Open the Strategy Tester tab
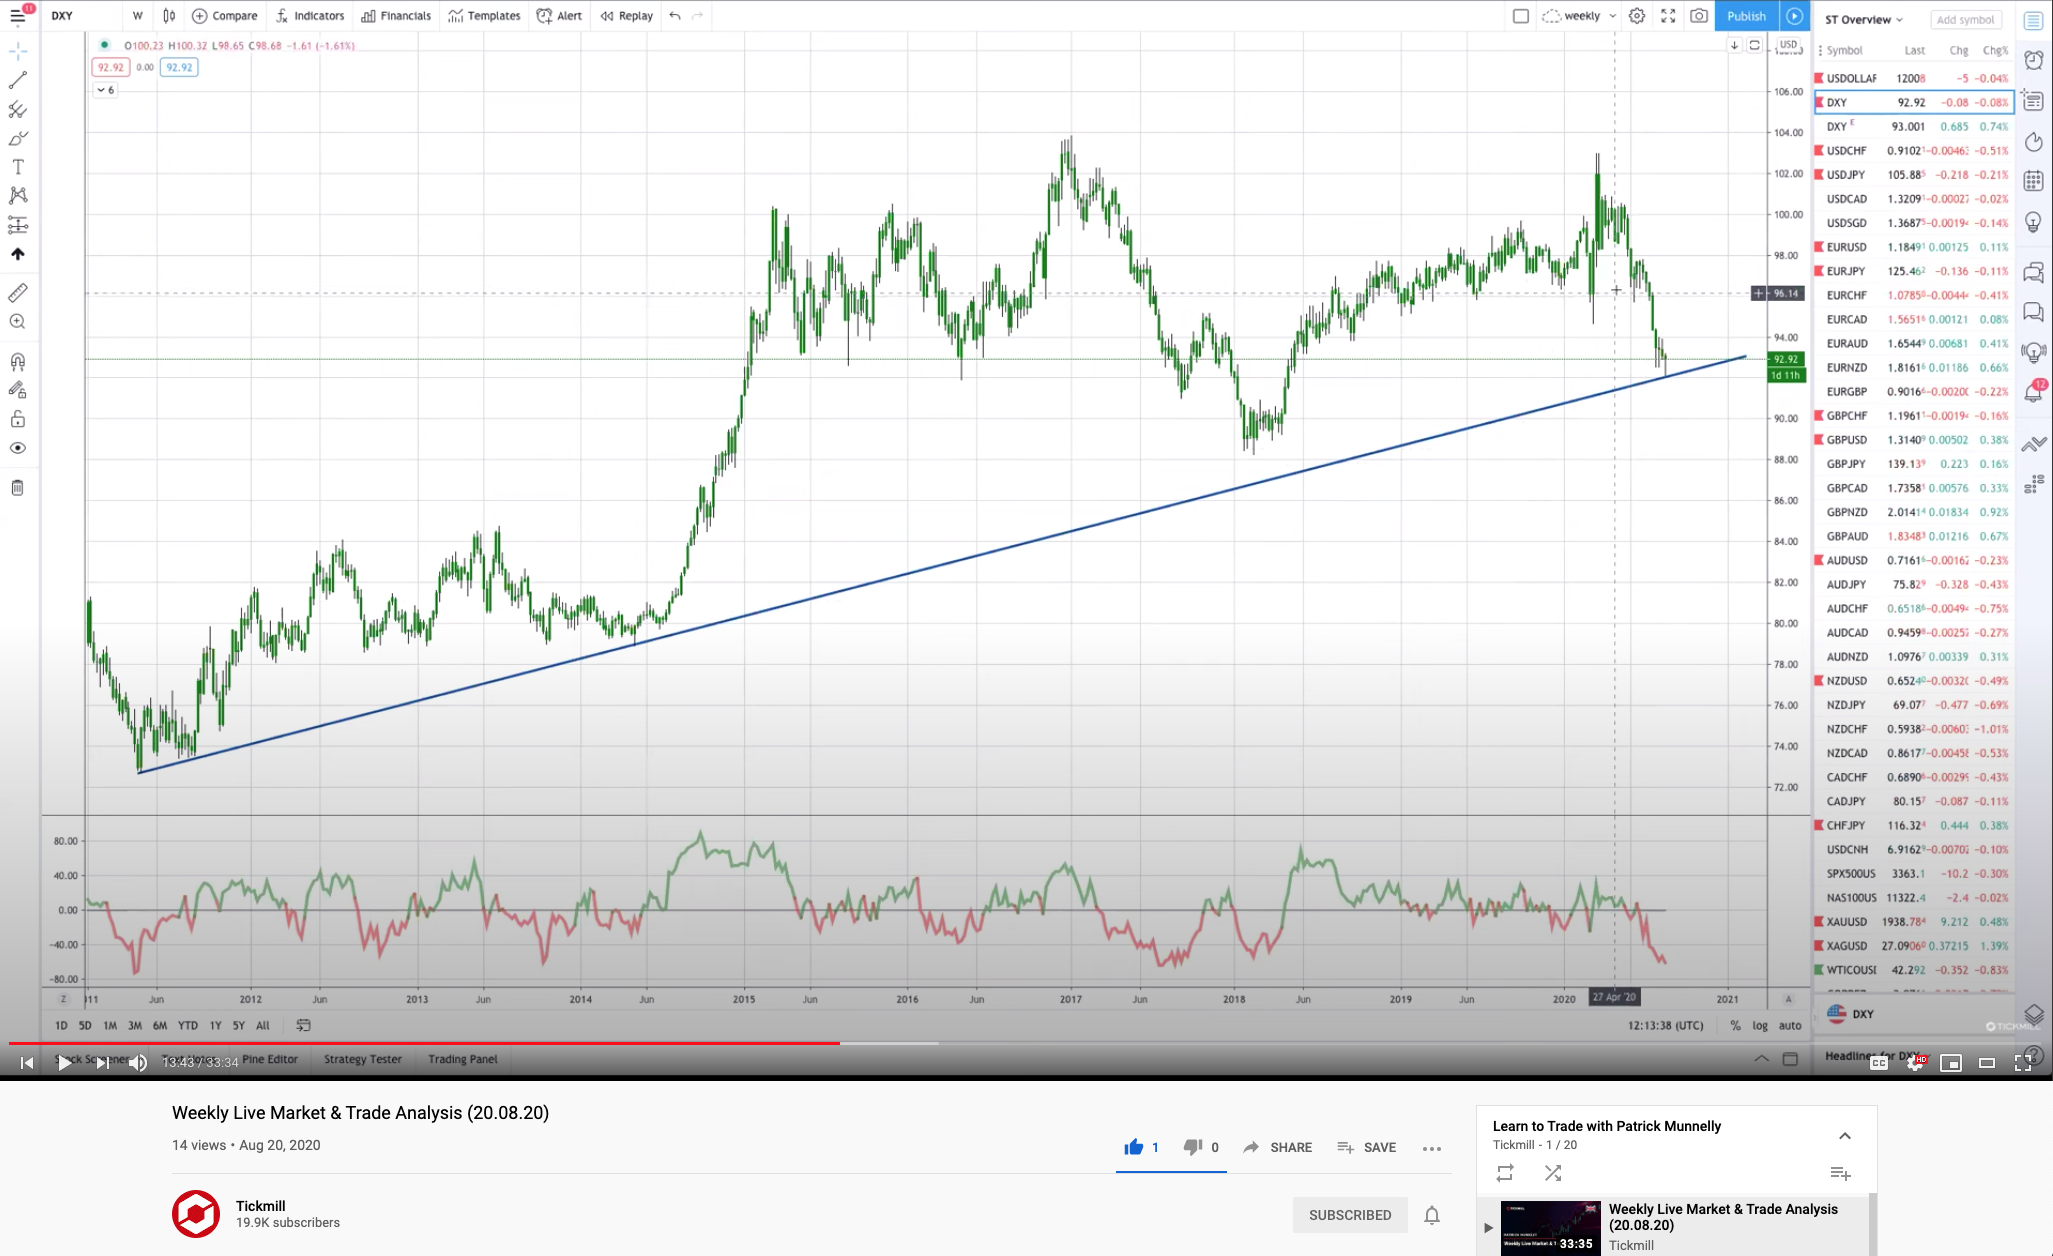This screenshot has width=2053, height=1256. pos(363,1059)
